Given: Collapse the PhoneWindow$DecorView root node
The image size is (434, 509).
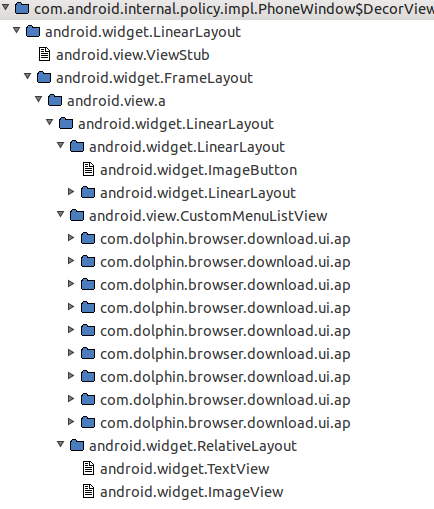Looking at the screenshot, I should (x=5, y=7).
